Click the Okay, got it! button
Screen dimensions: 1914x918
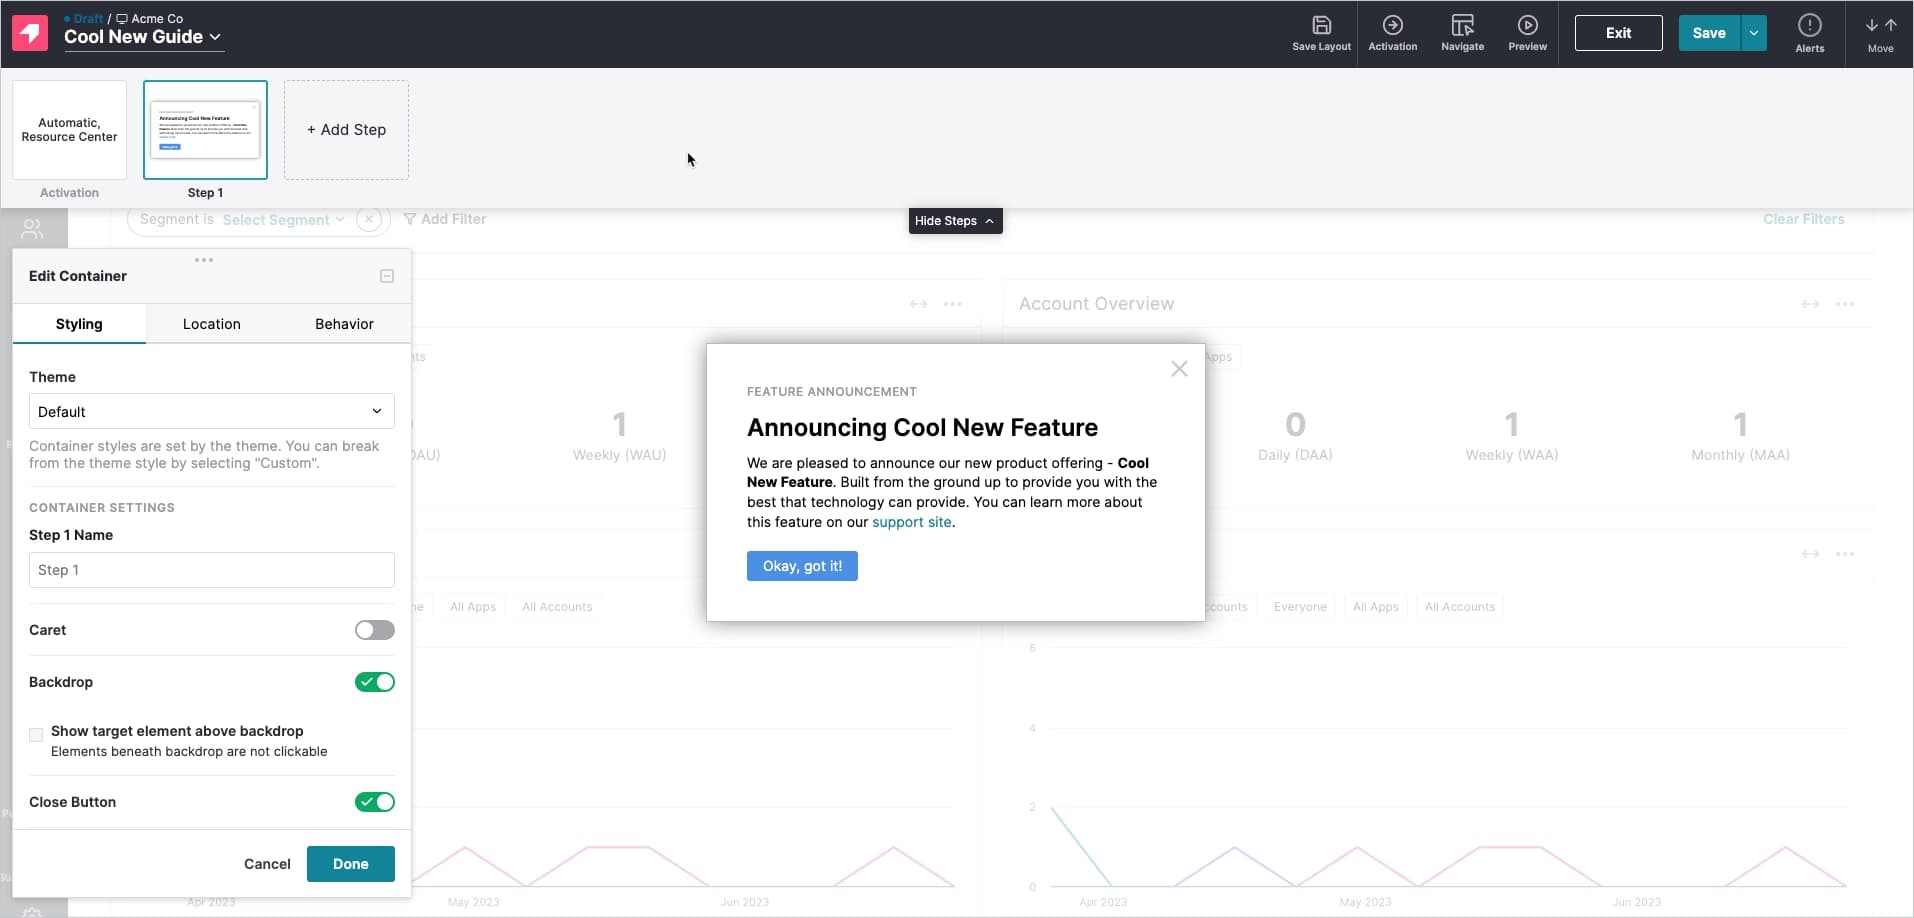point(802,566)
